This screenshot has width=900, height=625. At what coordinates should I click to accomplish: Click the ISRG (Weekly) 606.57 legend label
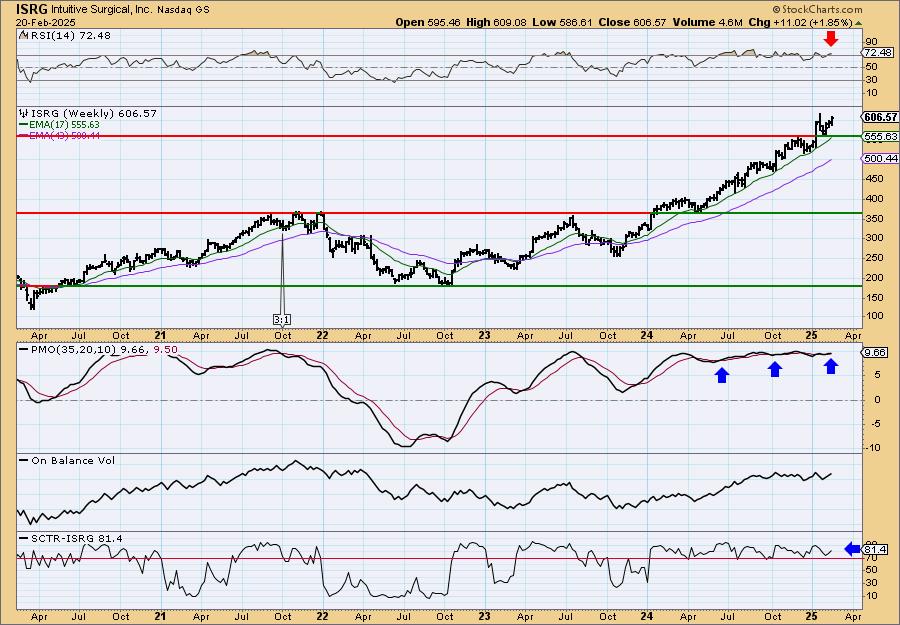[93, 114]
